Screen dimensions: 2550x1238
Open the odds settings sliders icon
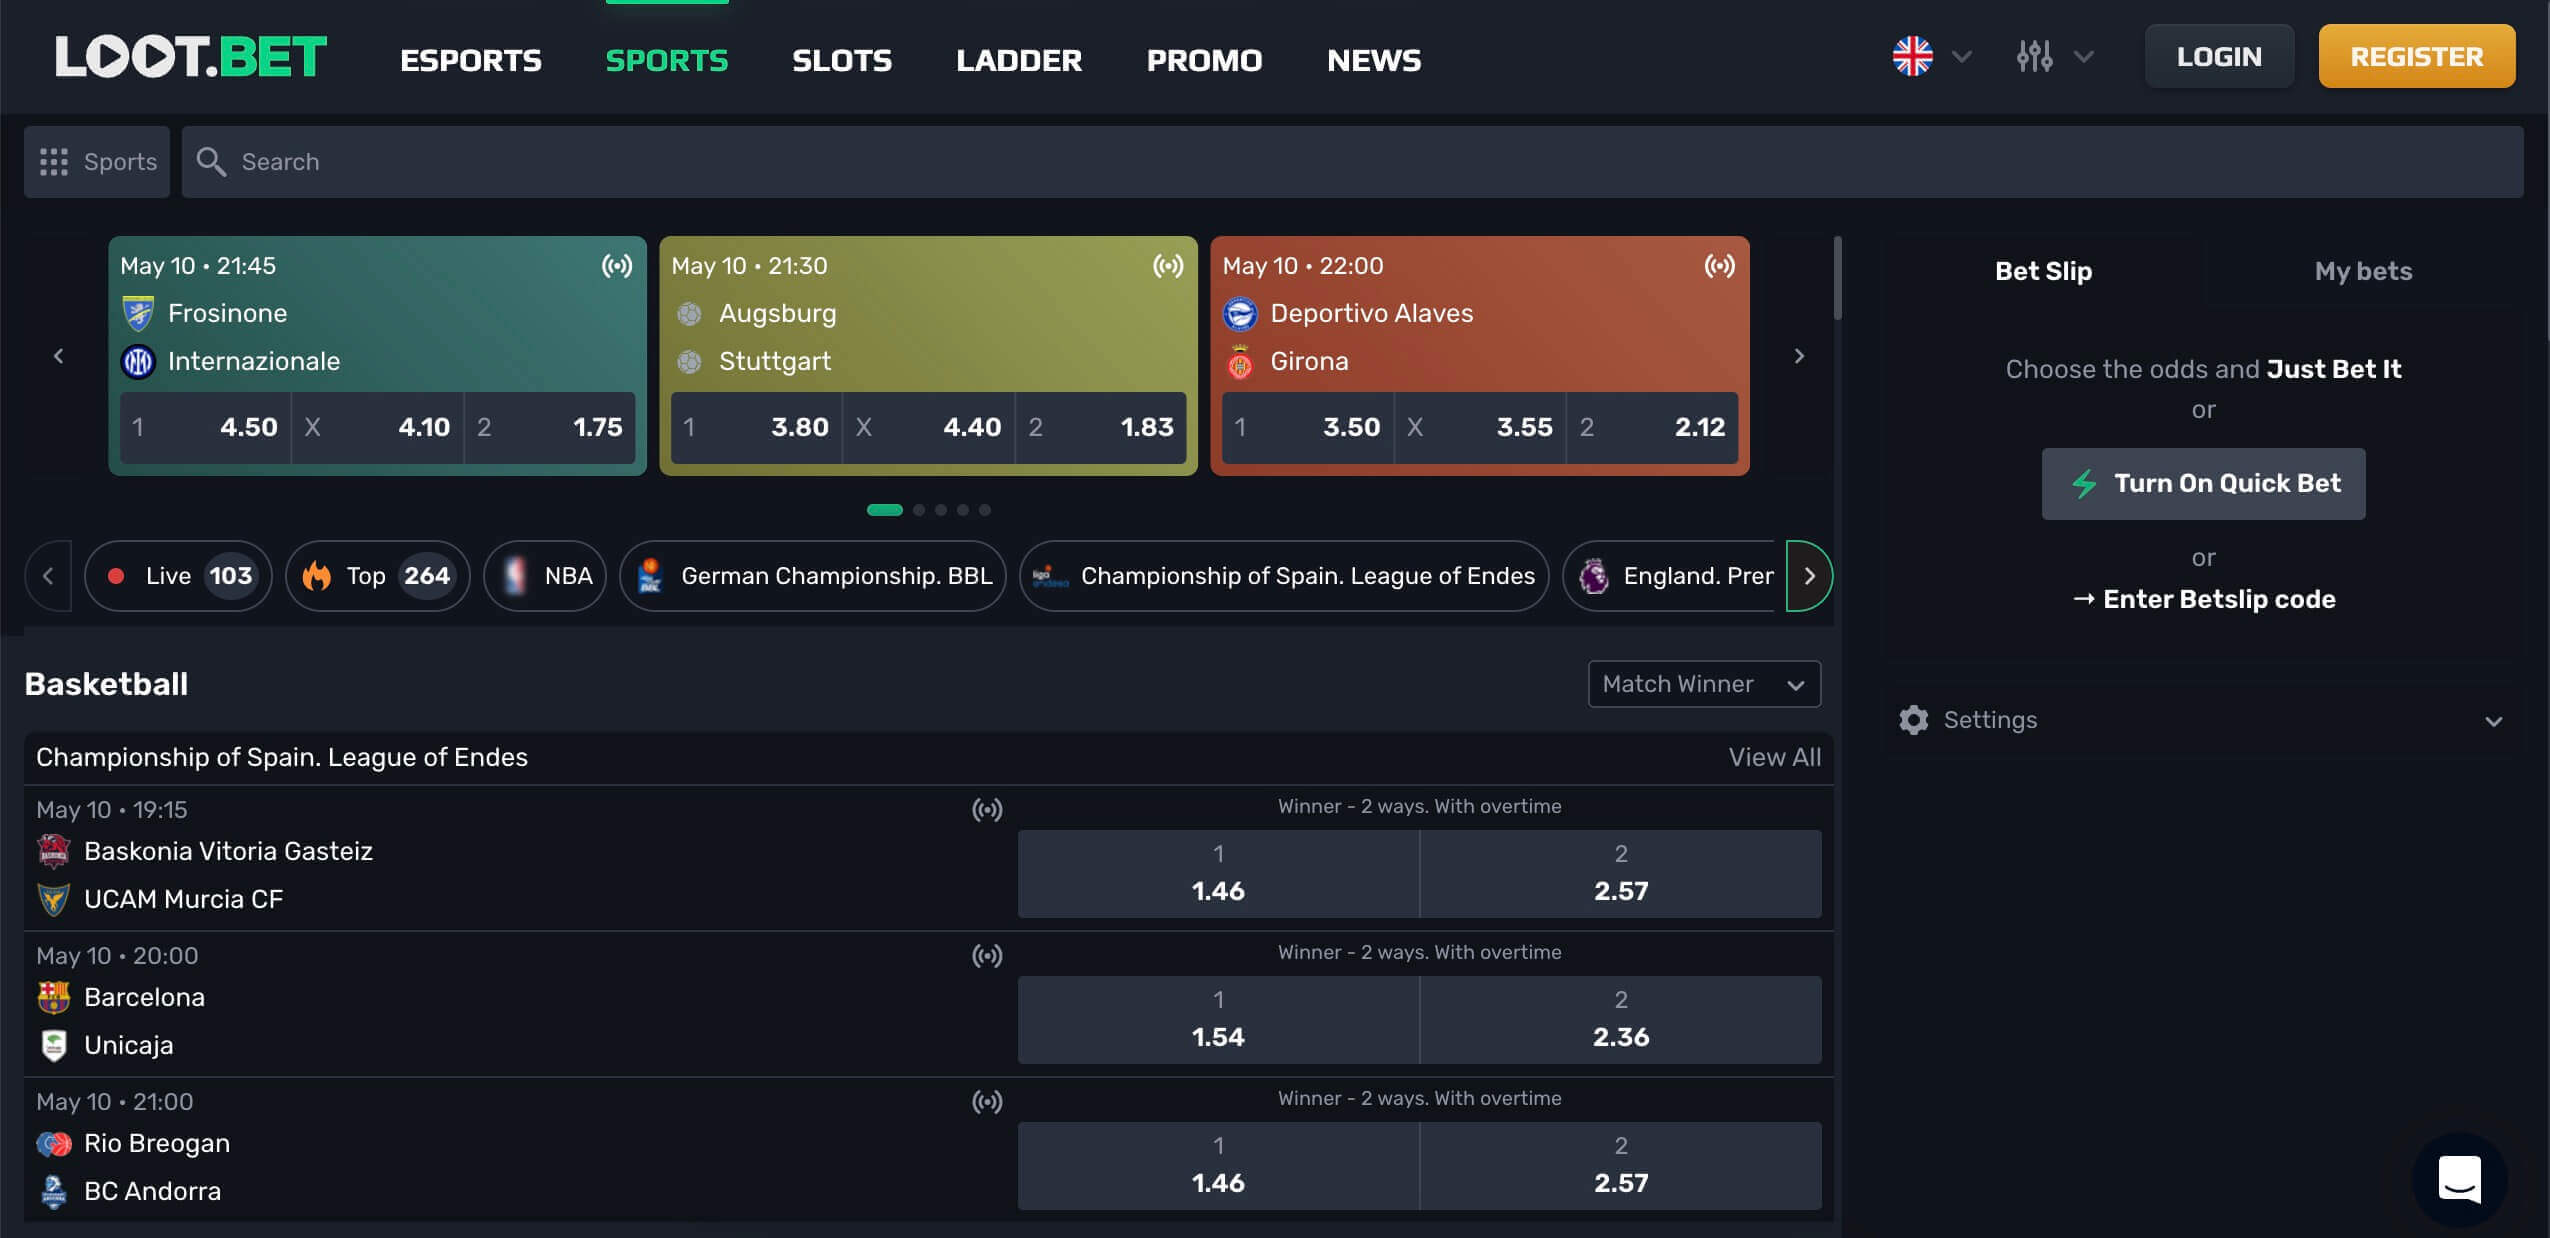click(x=2035, y=57)
